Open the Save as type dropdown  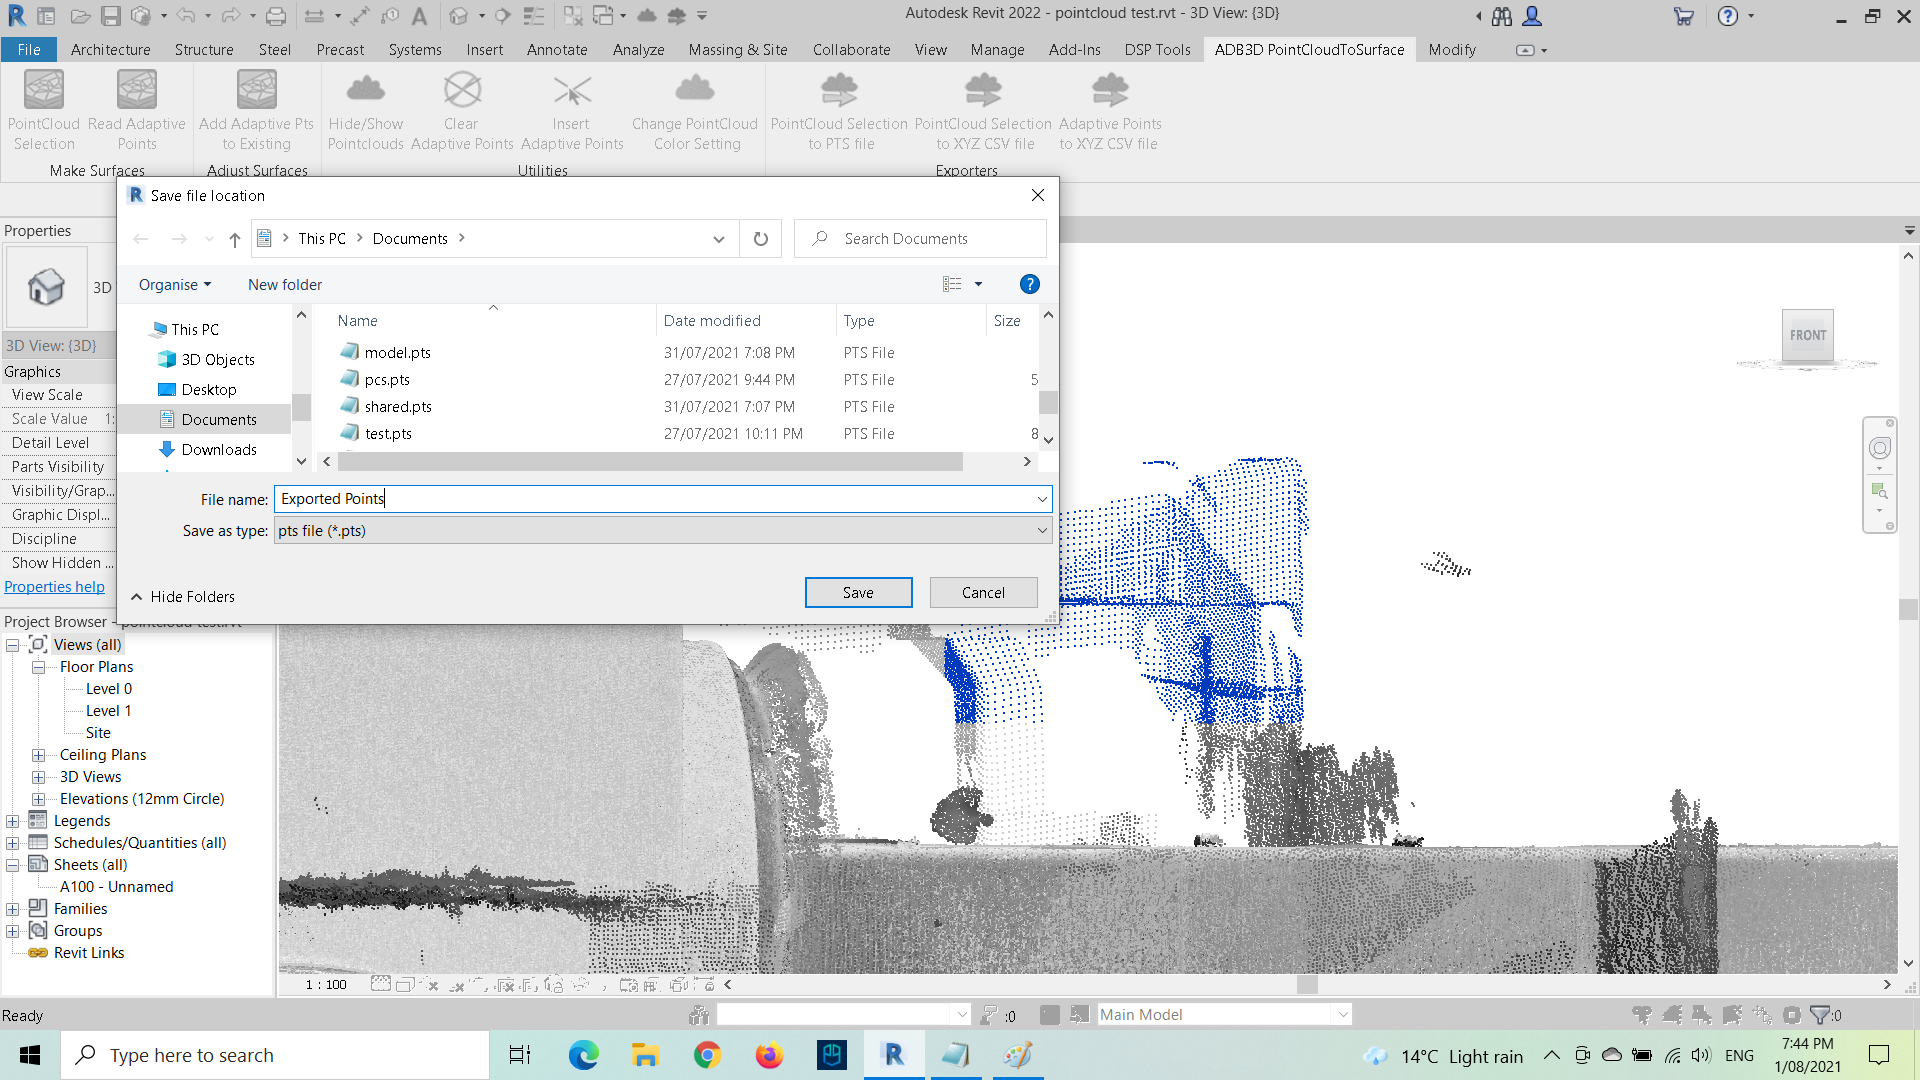pos(1041,531)
